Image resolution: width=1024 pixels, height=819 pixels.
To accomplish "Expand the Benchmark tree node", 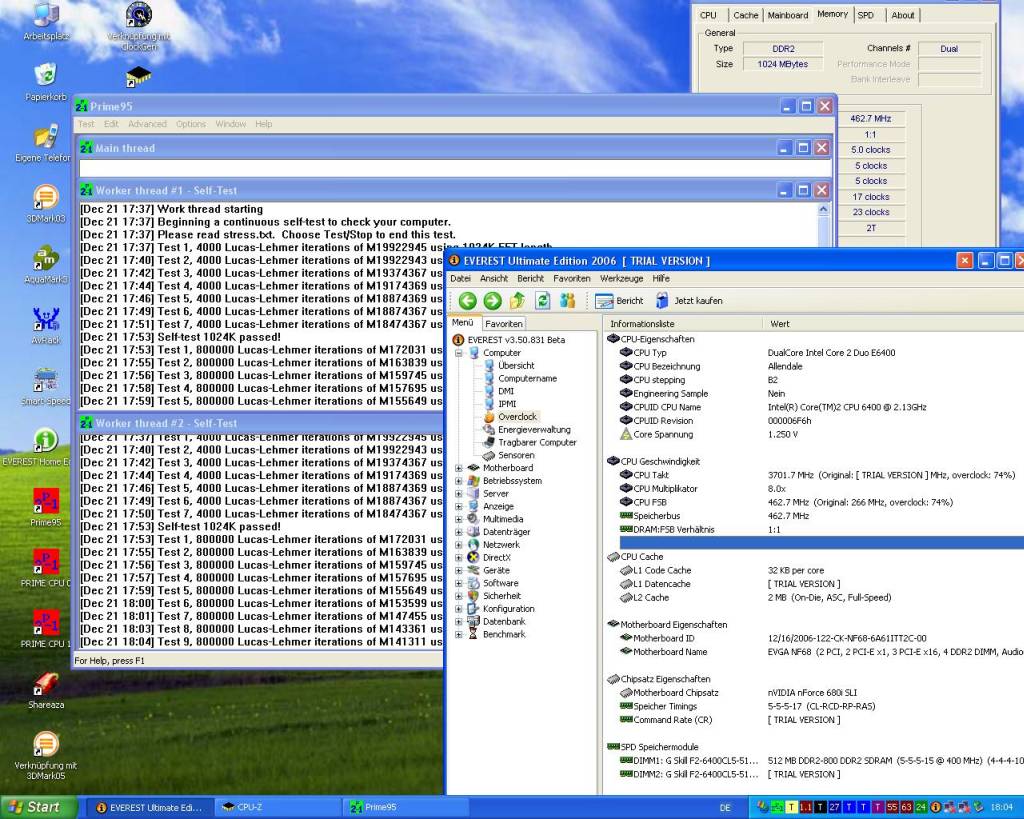I will point(458,634).
